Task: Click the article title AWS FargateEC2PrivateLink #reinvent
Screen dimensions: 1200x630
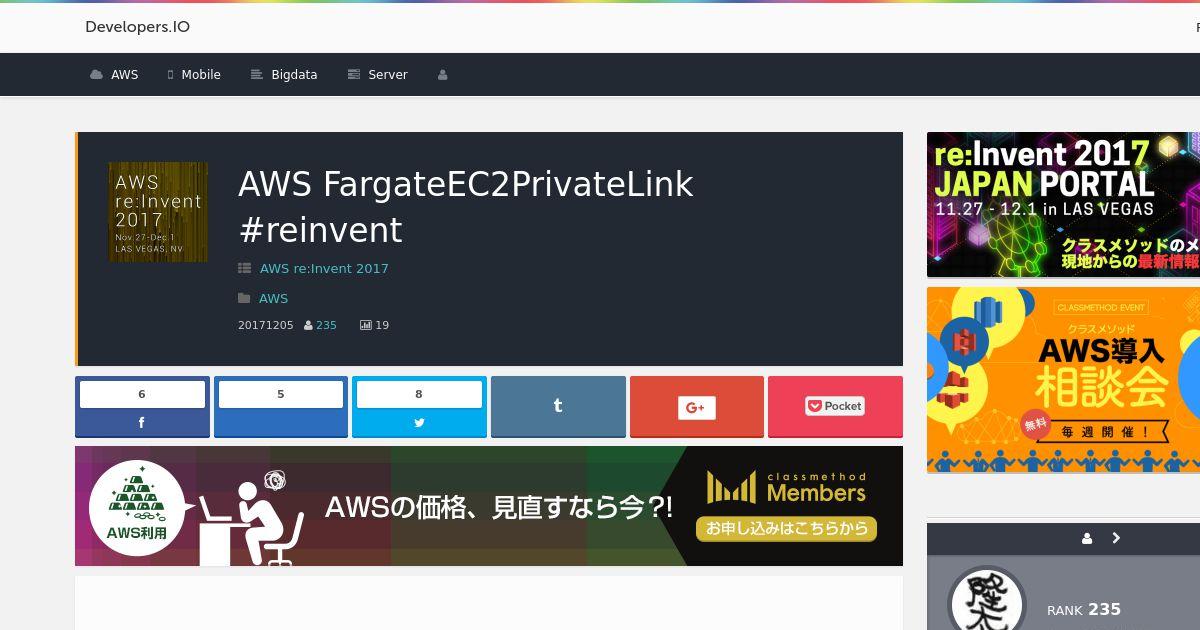Action: 465,207
